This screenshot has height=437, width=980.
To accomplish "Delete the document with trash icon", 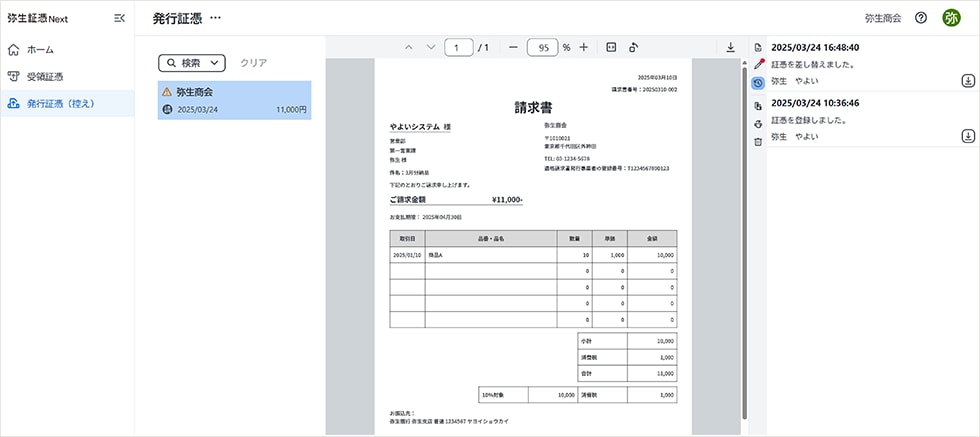I will [x=758, y=141].
